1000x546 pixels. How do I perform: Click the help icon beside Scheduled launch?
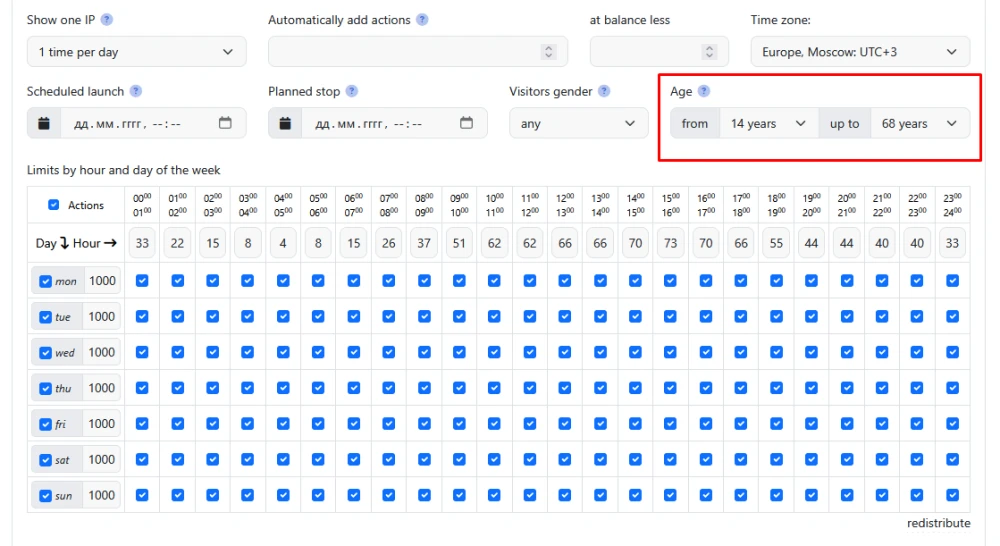click(x=136, y=91)
